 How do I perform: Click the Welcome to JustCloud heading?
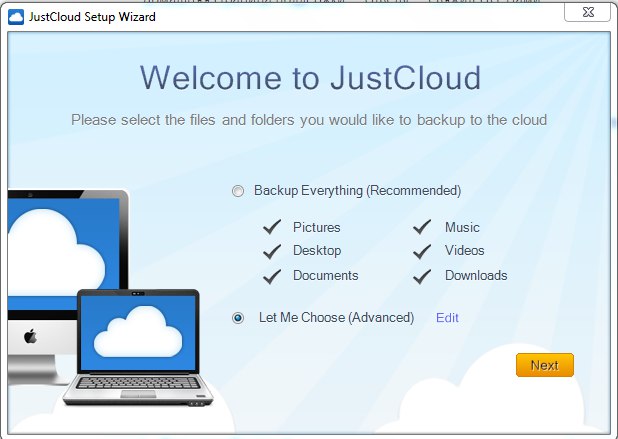(x=310, y=78)
